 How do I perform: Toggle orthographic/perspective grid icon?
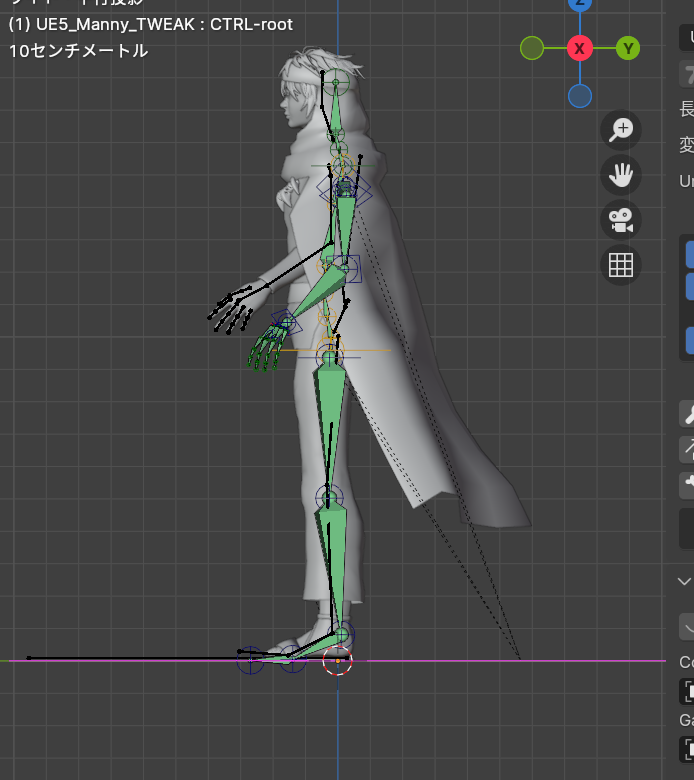[x=621, y=265]
